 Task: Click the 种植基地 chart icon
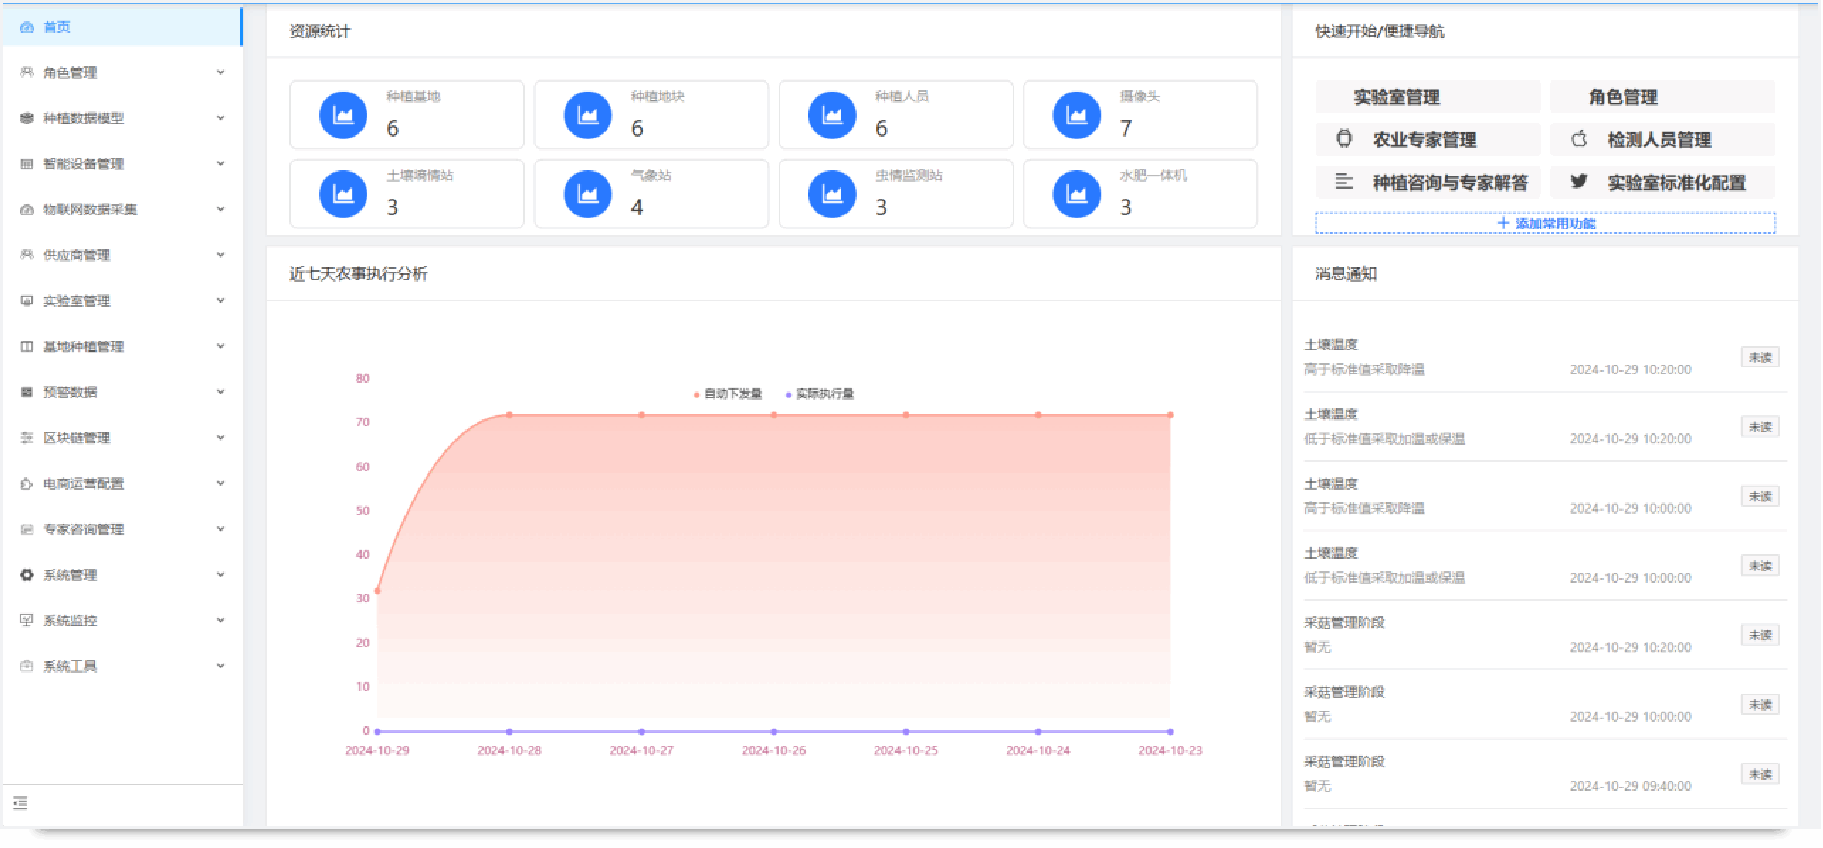pyautogui.click(x=343, y=115)
